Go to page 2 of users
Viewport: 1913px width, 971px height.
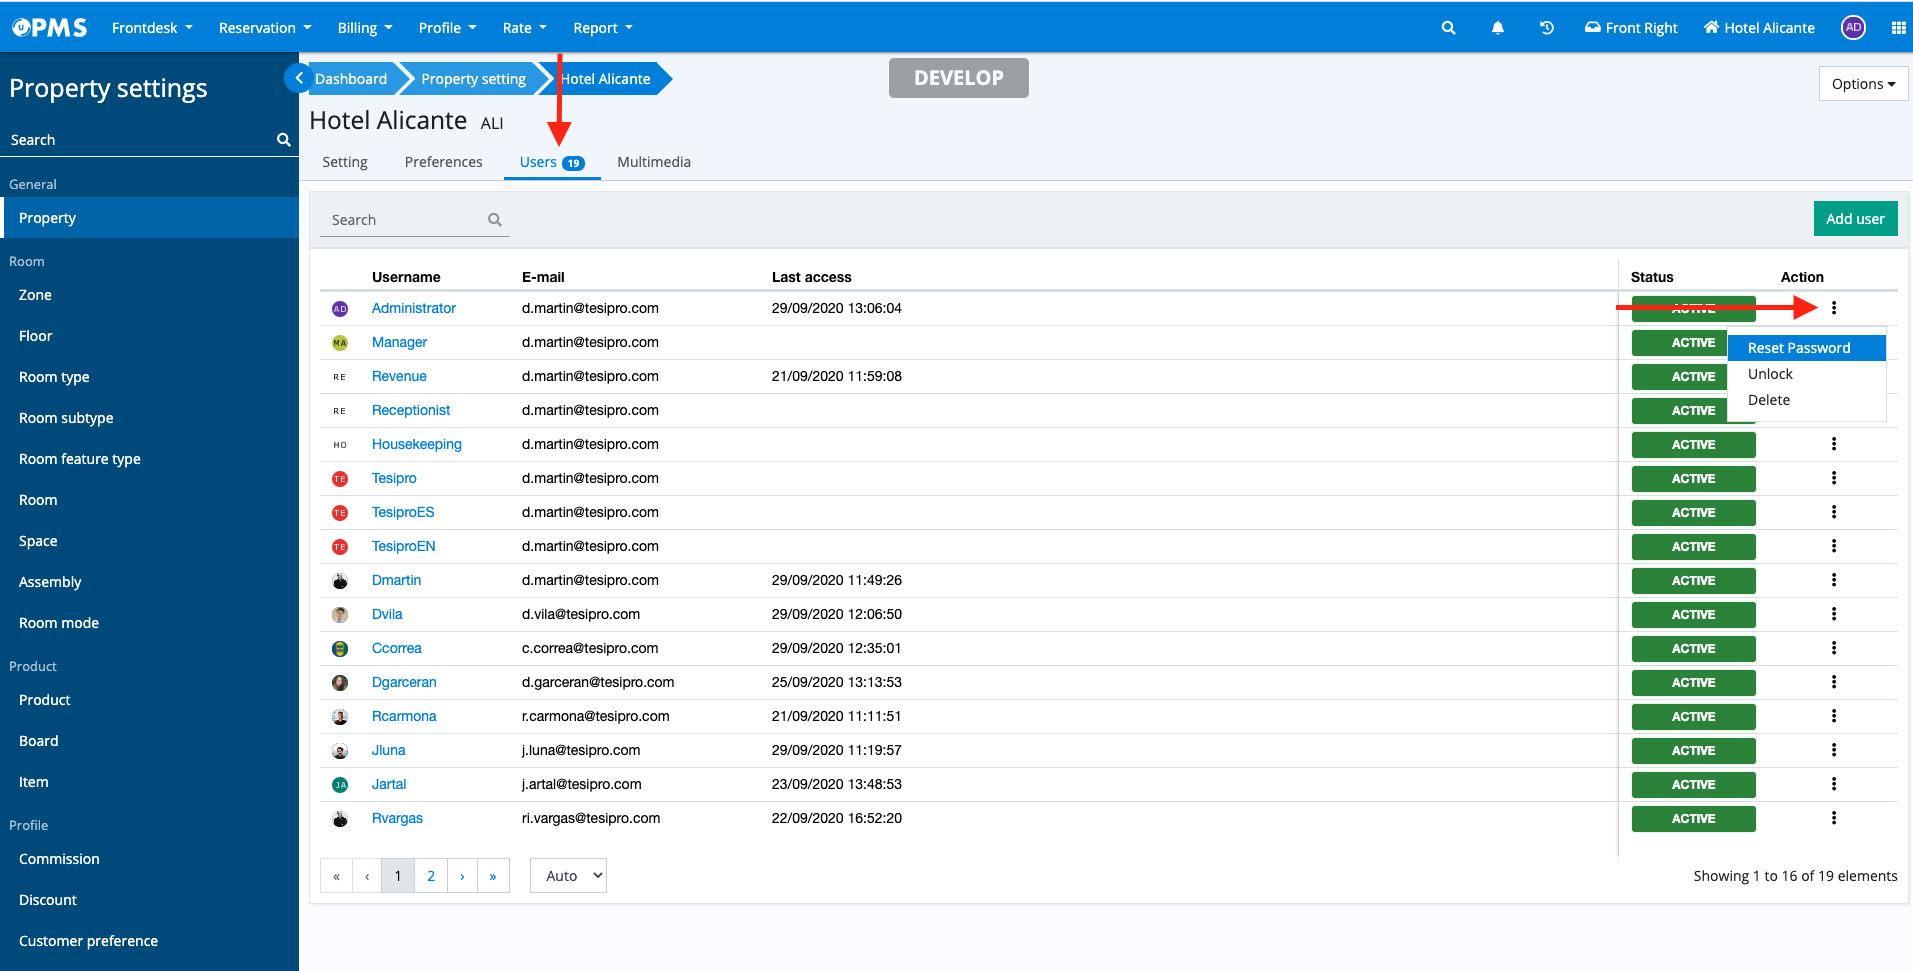click(431, 876)
